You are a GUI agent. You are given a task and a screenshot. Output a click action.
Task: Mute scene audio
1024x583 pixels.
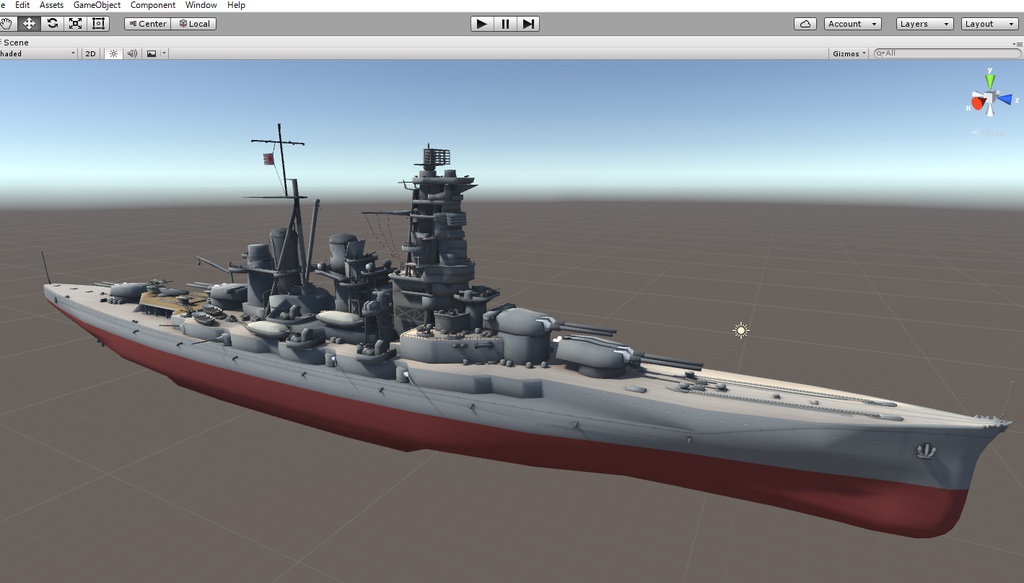pos(131,54)
